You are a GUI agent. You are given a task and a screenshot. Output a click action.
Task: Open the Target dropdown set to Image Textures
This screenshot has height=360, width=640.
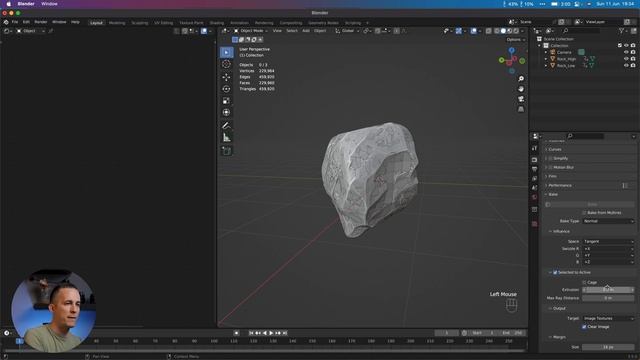[x=608, y=318]
